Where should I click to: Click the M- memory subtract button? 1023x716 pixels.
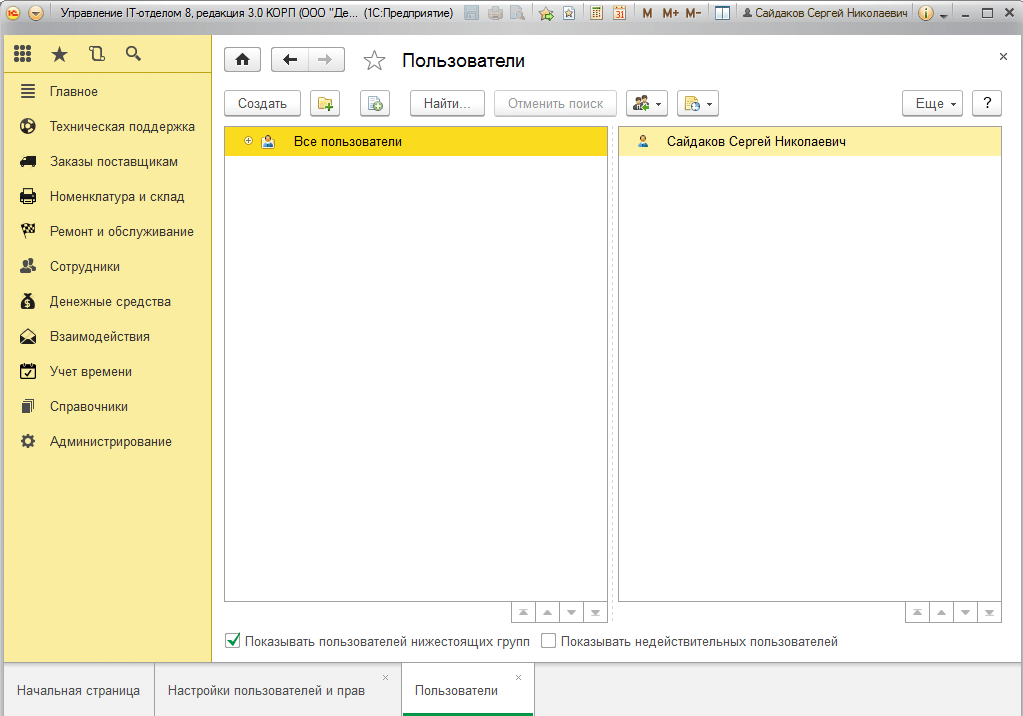tap(693, 12)
